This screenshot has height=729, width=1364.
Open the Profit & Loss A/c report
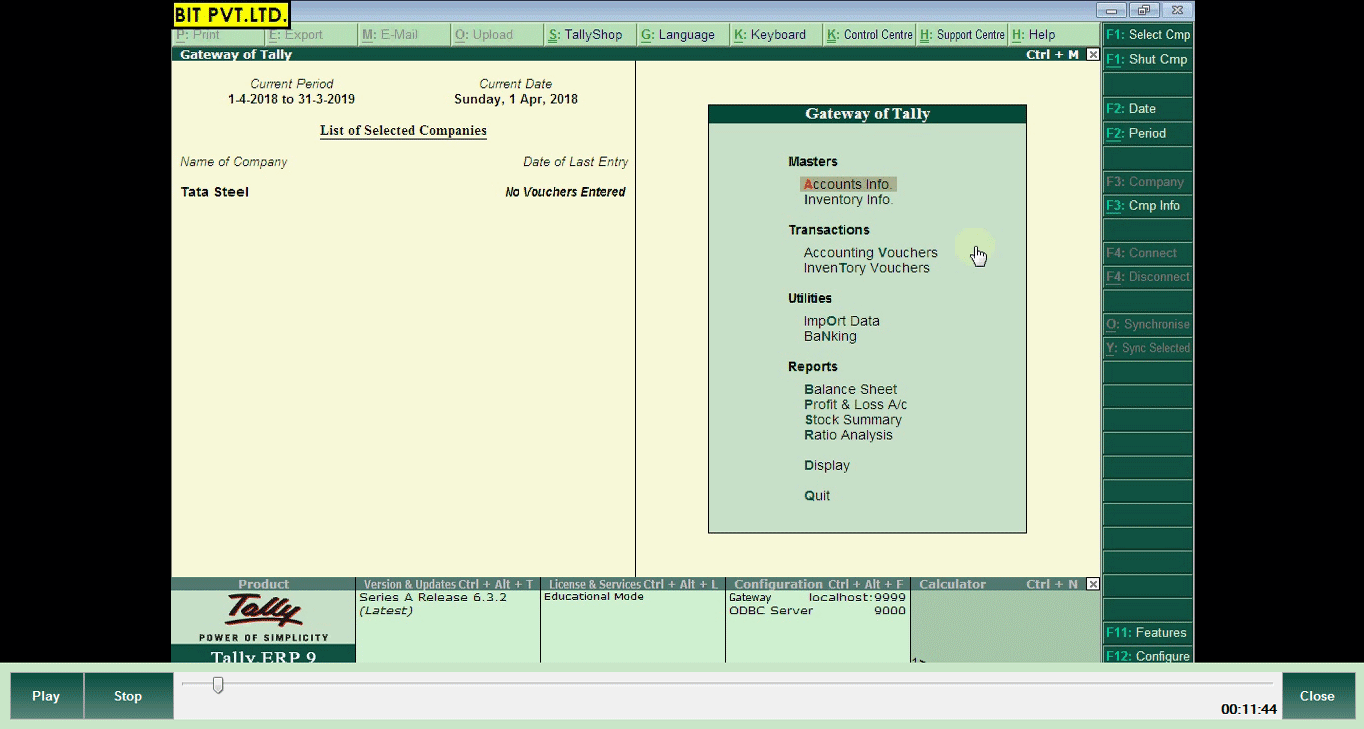click(x=856, y=405)
